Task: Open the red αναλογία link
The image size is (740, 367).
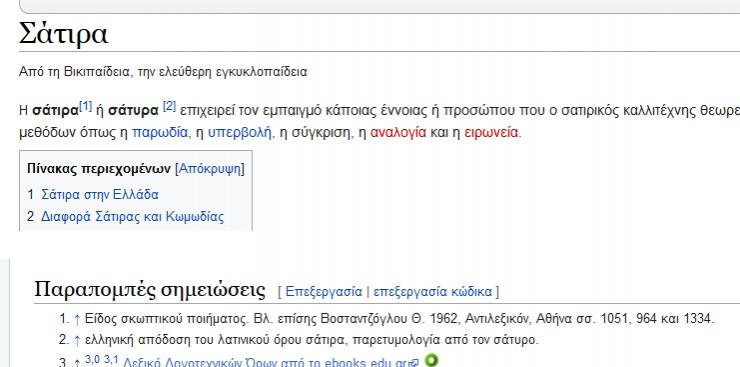Action: [398, 133]
